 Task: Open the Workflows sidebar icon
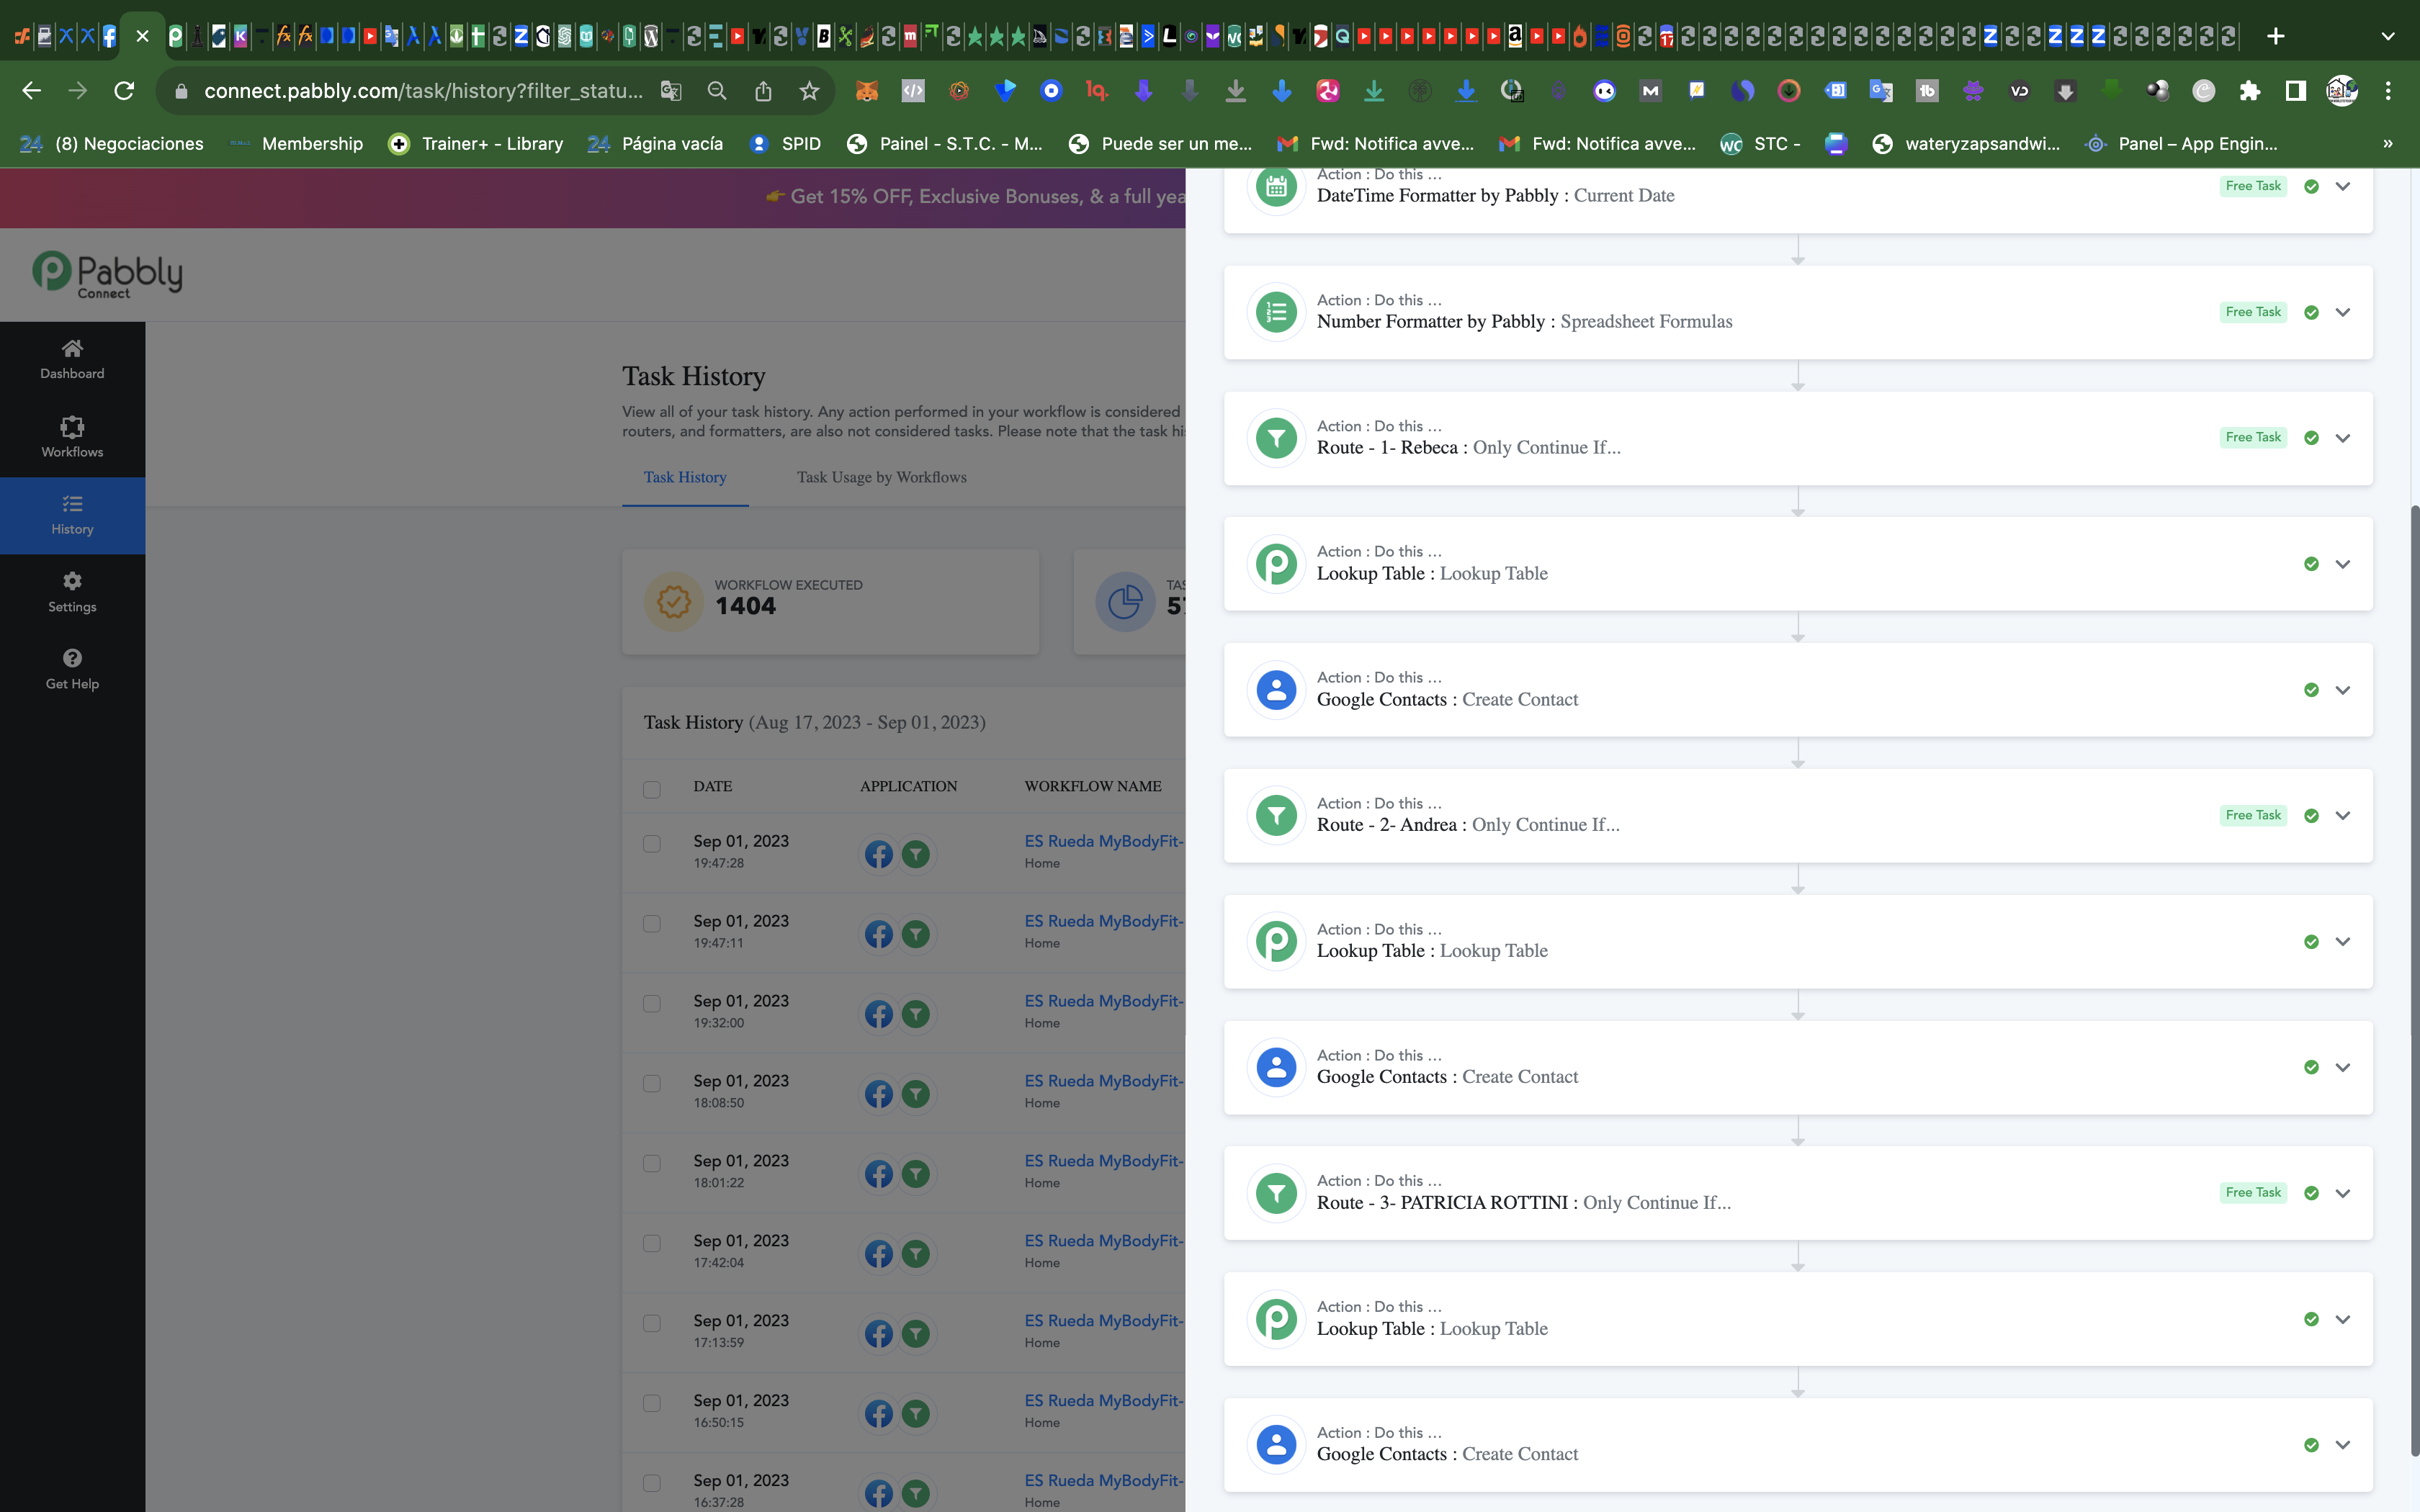click(x=72, y=427)
